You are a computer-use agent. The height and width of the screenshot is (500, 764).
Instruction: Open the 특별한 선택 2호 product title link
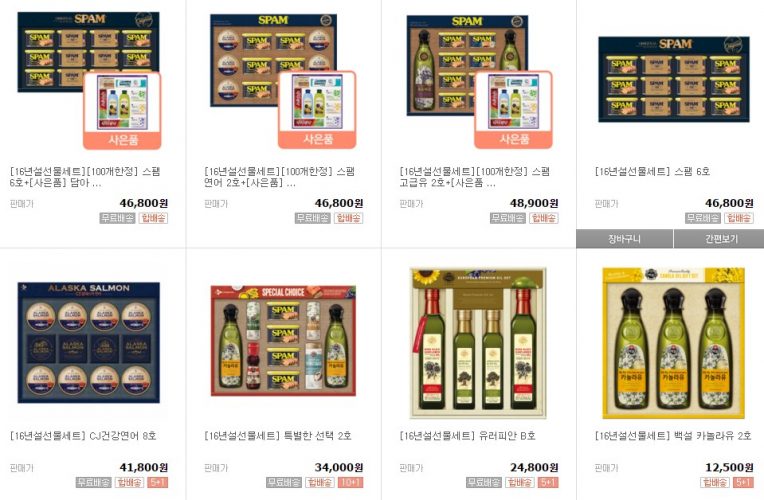point(278,436)
